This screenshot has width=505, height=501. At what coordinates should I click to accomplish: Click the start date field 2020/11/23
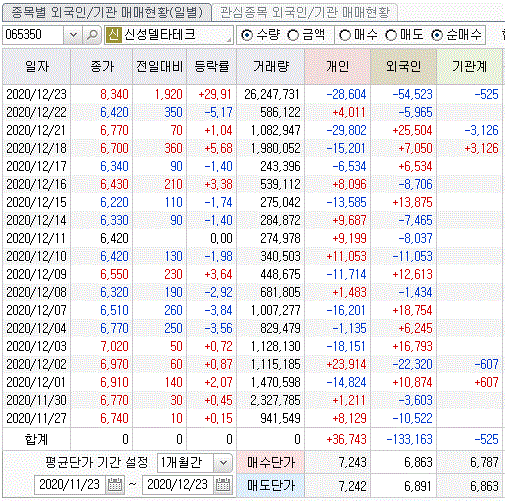click(70, 484)
